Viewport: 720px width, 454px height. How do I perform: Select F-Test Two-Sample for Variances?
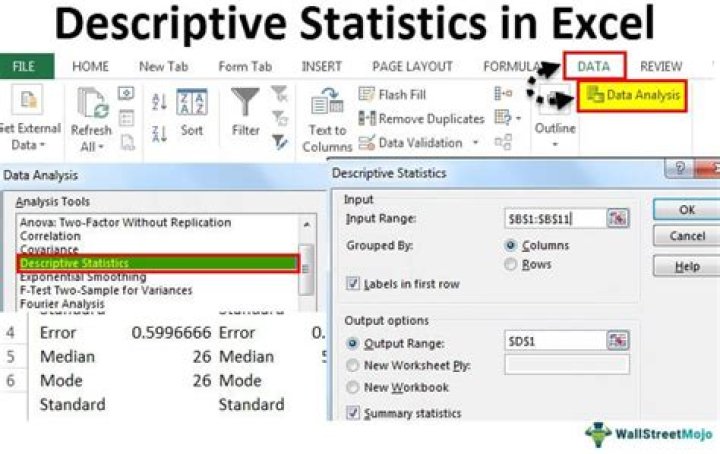pos(106,290)
